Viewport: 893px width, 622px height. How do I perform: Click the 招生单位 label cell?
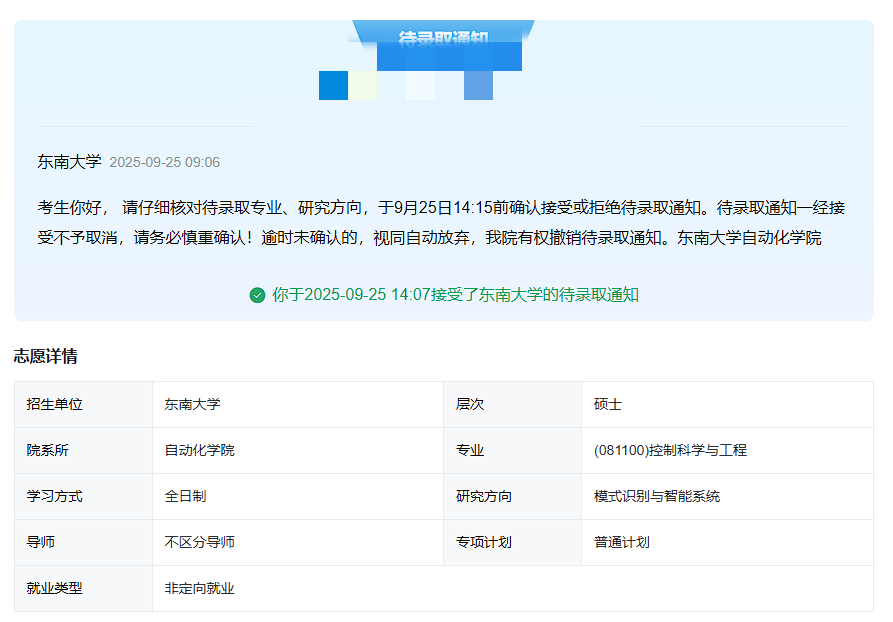(84, 404)
